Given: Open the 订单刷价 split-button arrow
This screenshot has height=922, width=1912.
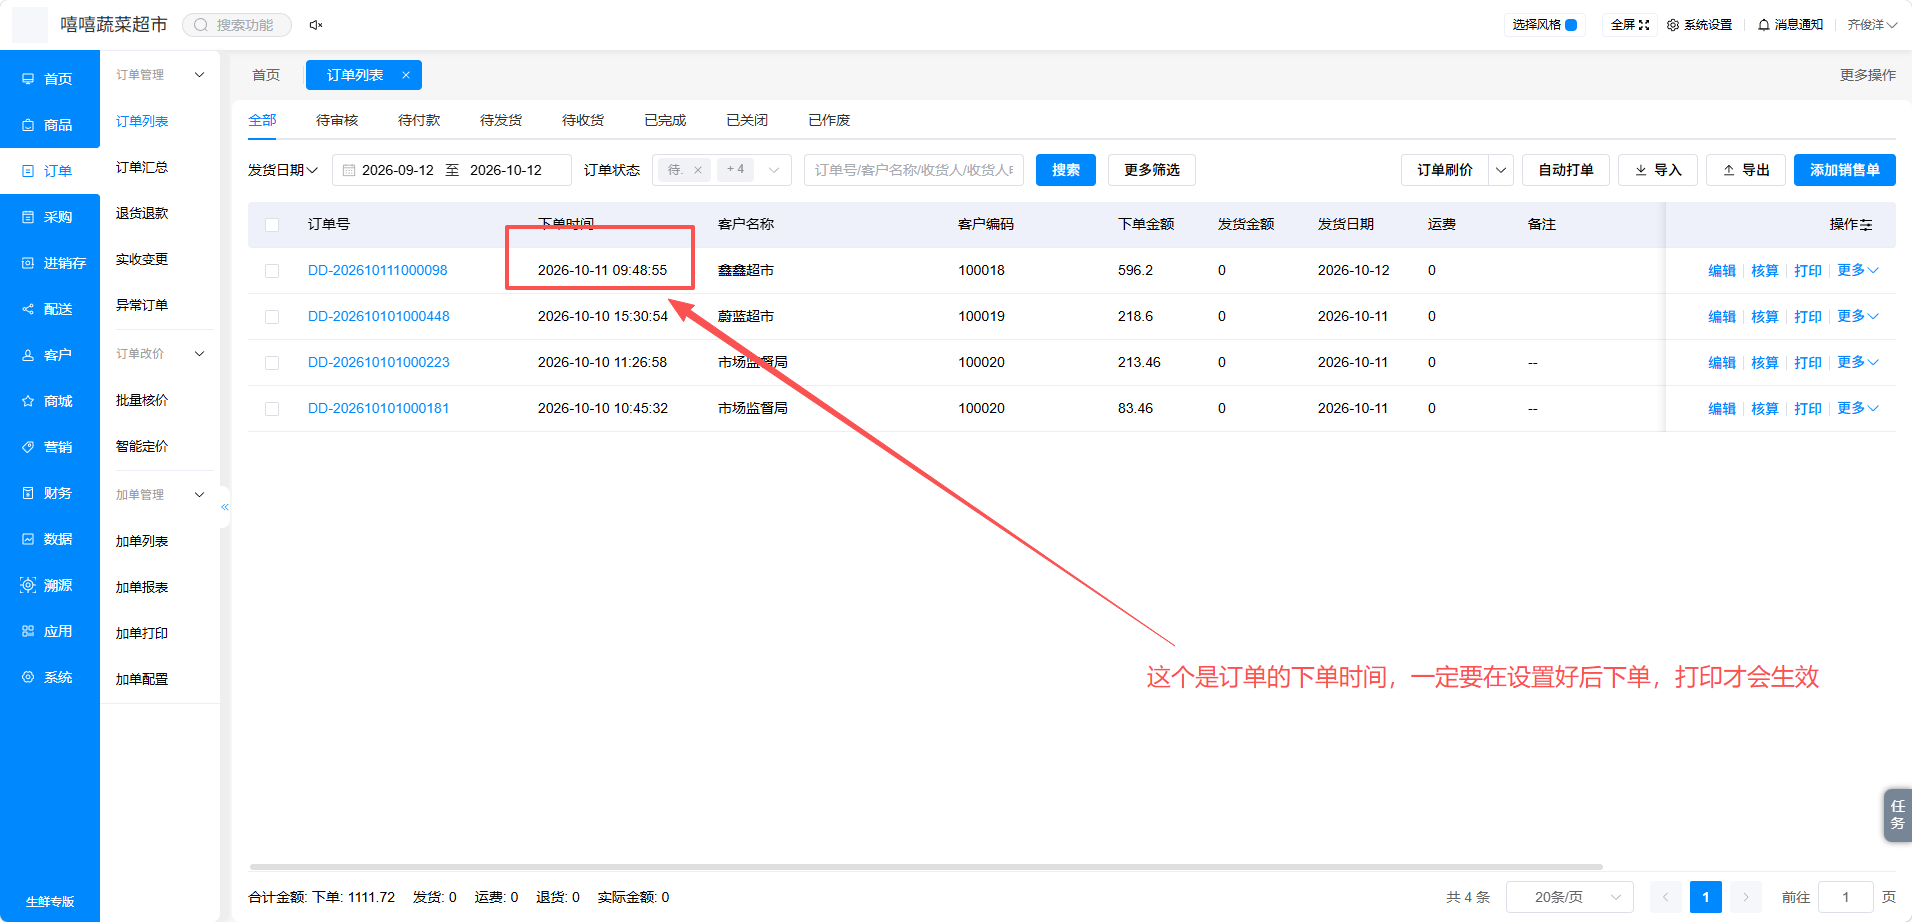Looking at the screenshot, I should click(x=1501, y=170).
